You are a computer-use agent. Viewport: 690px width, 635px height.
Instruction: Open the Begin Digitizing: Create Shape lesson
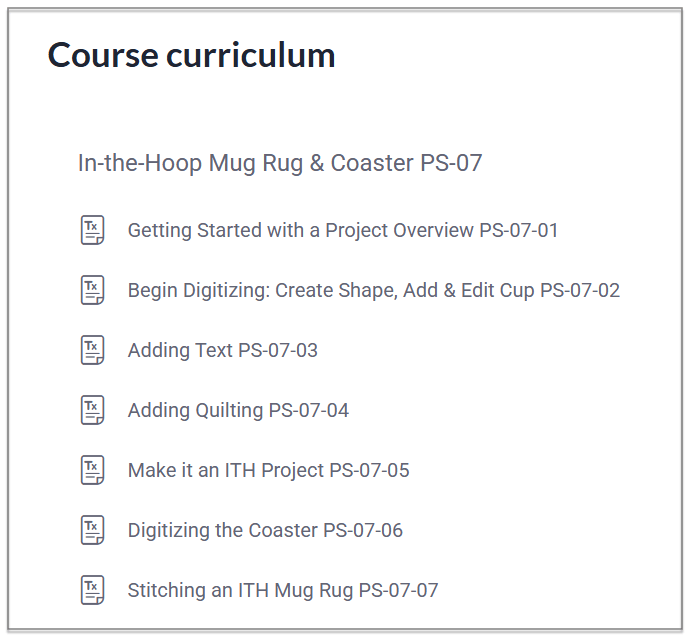coord(330,291)
